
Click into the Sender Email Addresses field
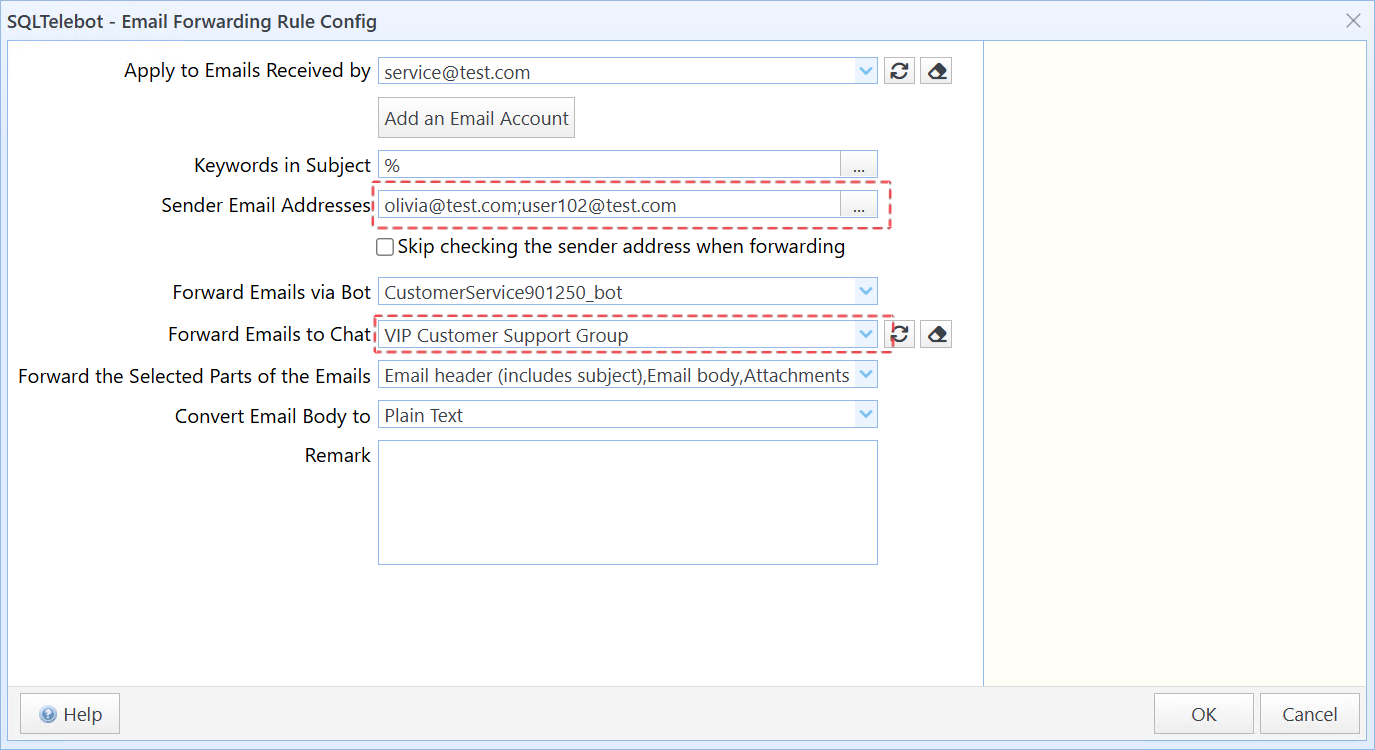608,205
